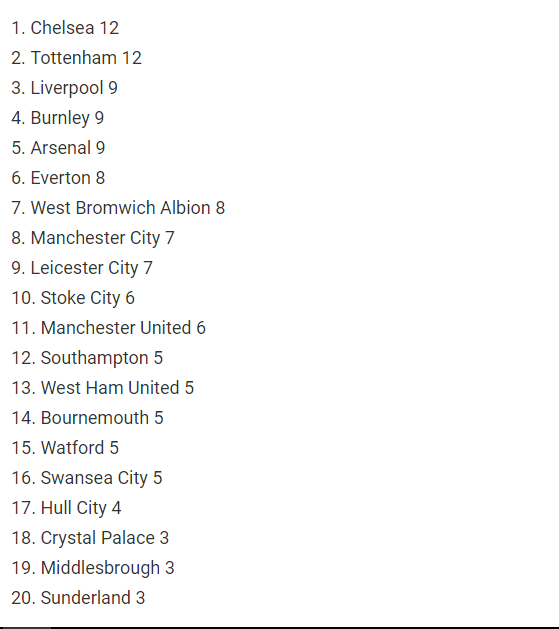Click the Watford 5 list item
This screenshot has height=629, width=559.
point(65,448)
